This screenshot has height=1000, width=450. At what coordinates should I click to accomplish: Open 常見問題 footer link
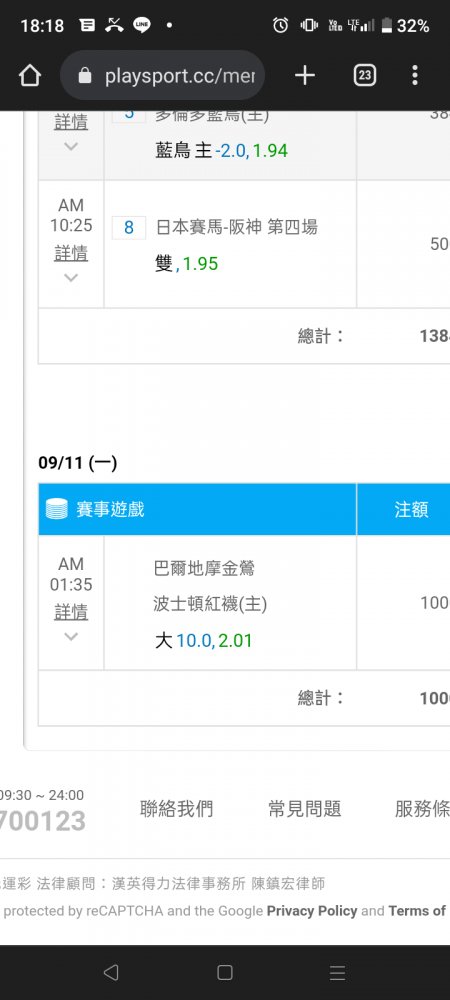[305, 809]
